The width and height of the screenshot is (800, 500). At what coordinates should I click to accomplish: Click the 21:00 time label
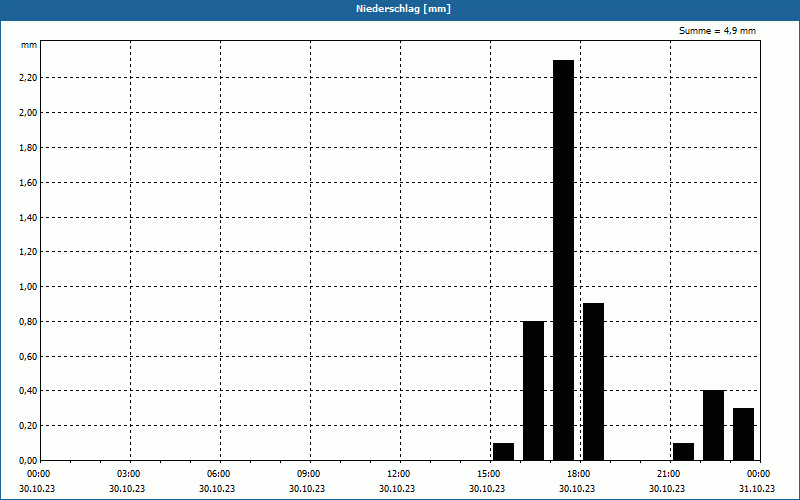click(x=670, y=474)
